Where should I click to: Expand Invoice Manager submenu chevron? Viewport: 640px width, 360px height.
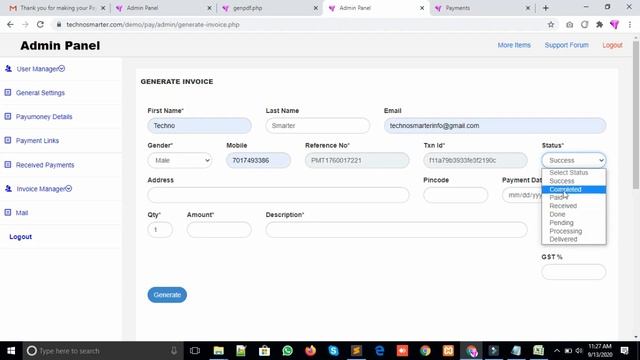pyautogui.click(x=69, y=188)
